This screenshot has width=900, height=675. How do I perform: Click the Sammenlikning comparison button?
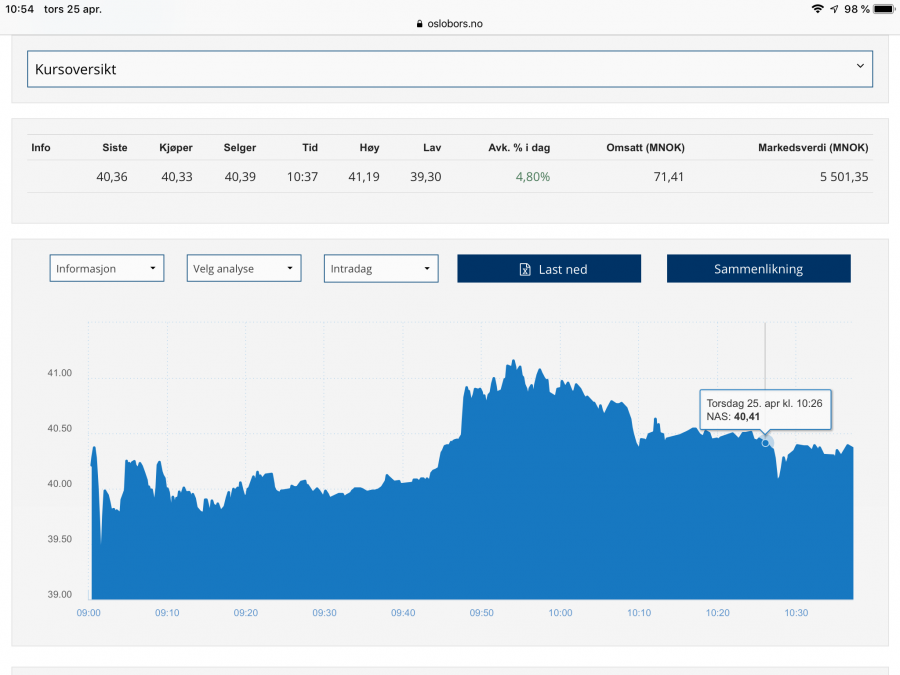[x=758, y=268]
